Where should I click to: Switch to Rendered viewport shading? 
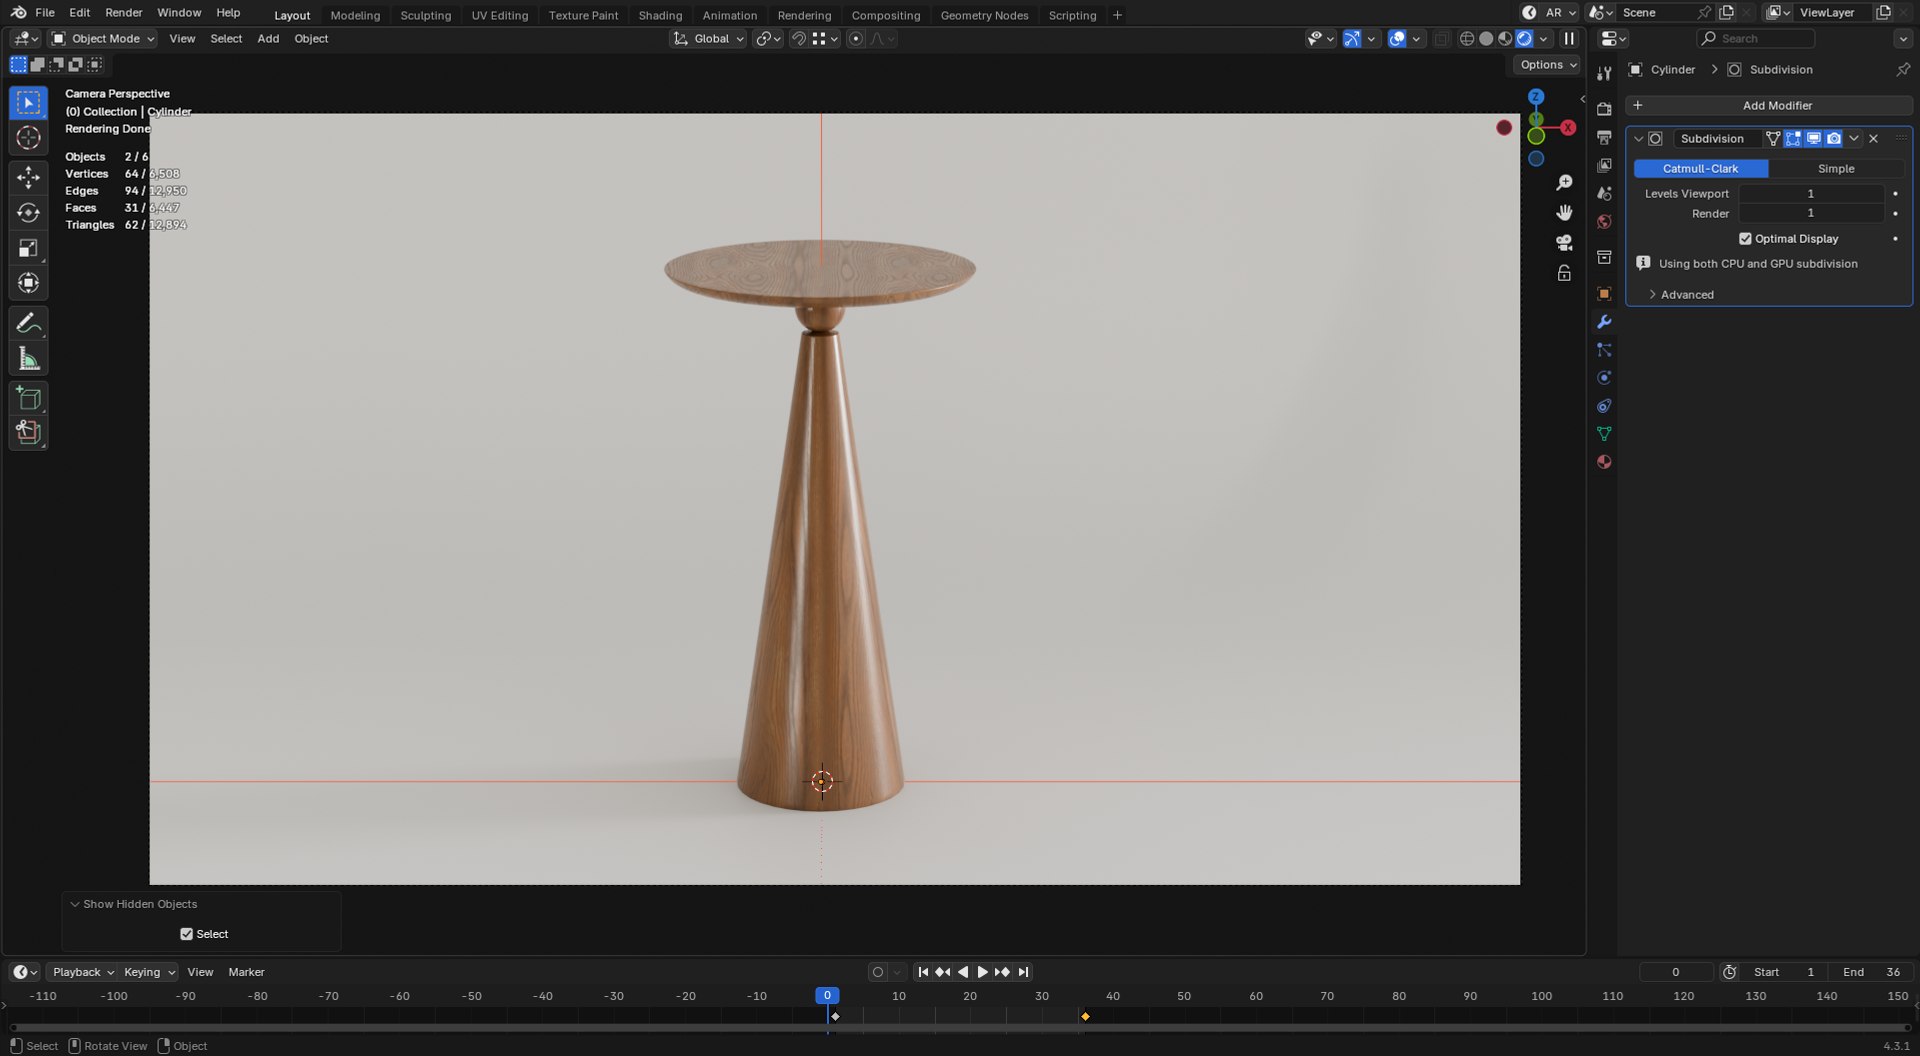point(1524,39)
